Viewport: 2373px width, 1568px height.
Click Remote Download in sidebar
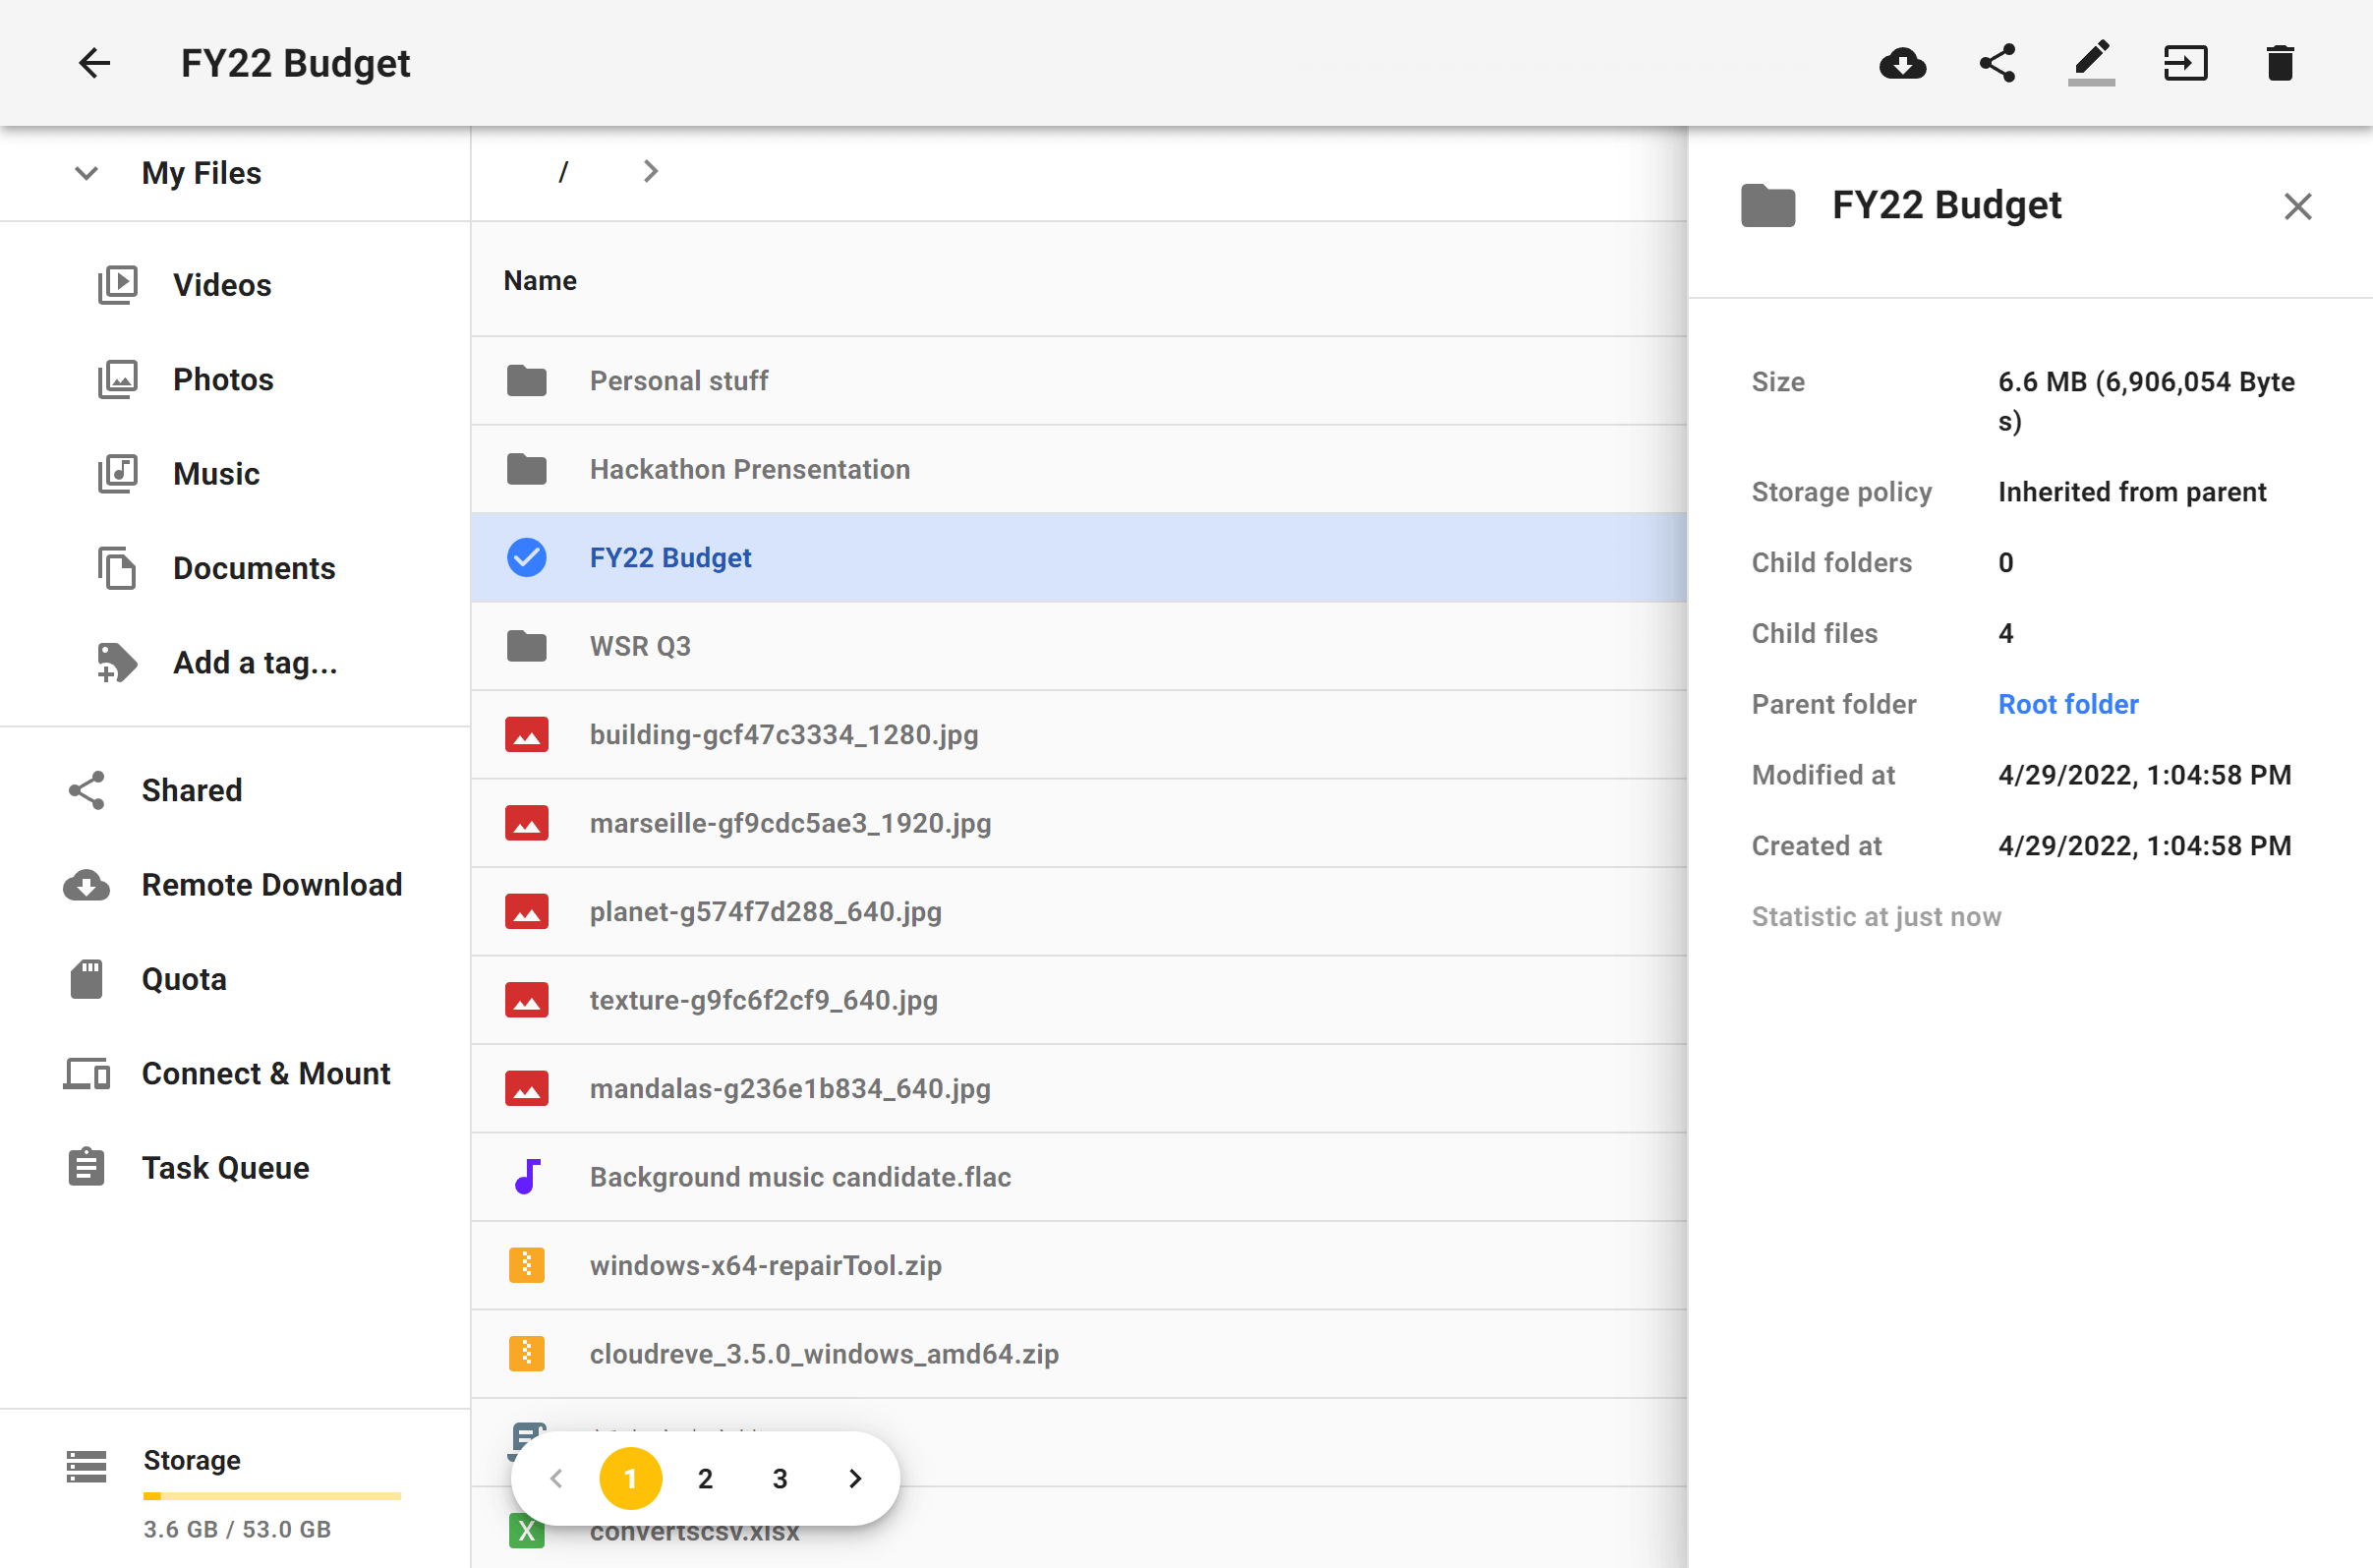(271, 884)
